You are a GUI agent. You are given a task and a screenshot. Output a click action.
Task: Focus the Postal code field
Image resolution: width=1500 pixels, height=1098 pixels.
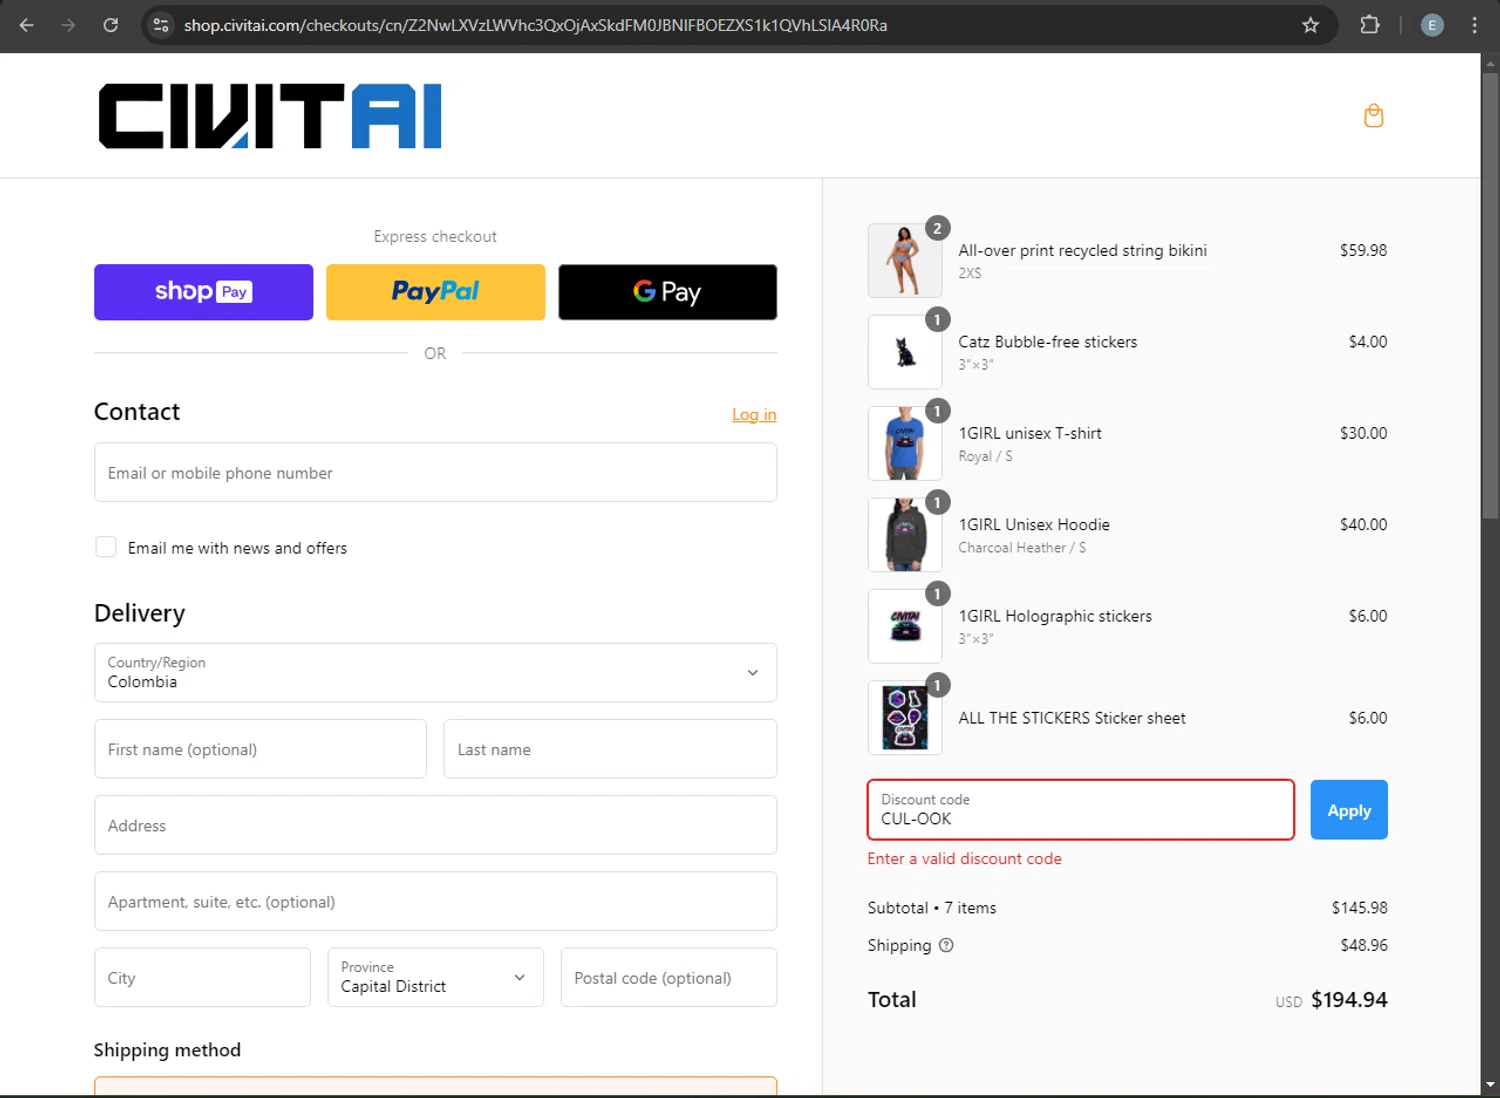tap(669, 977)
